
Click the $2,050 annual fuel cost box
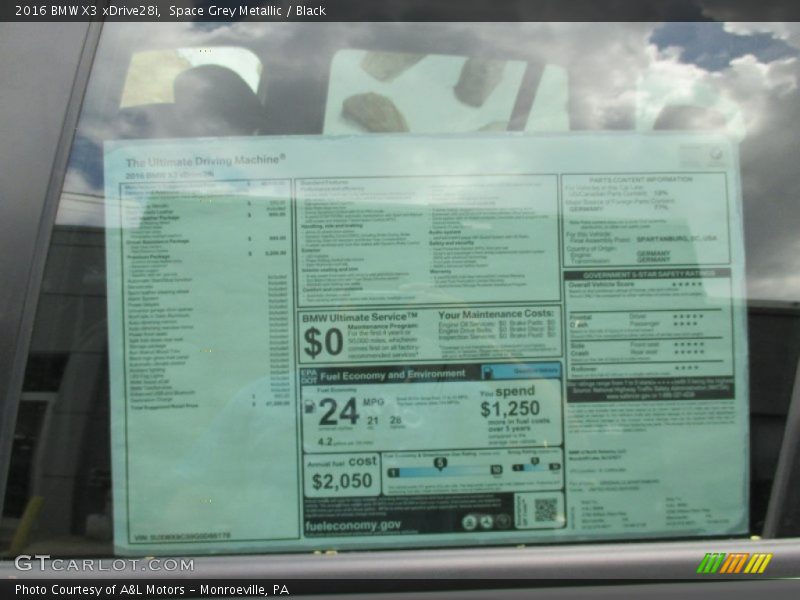pyautogui.click(x=341, y=477)
